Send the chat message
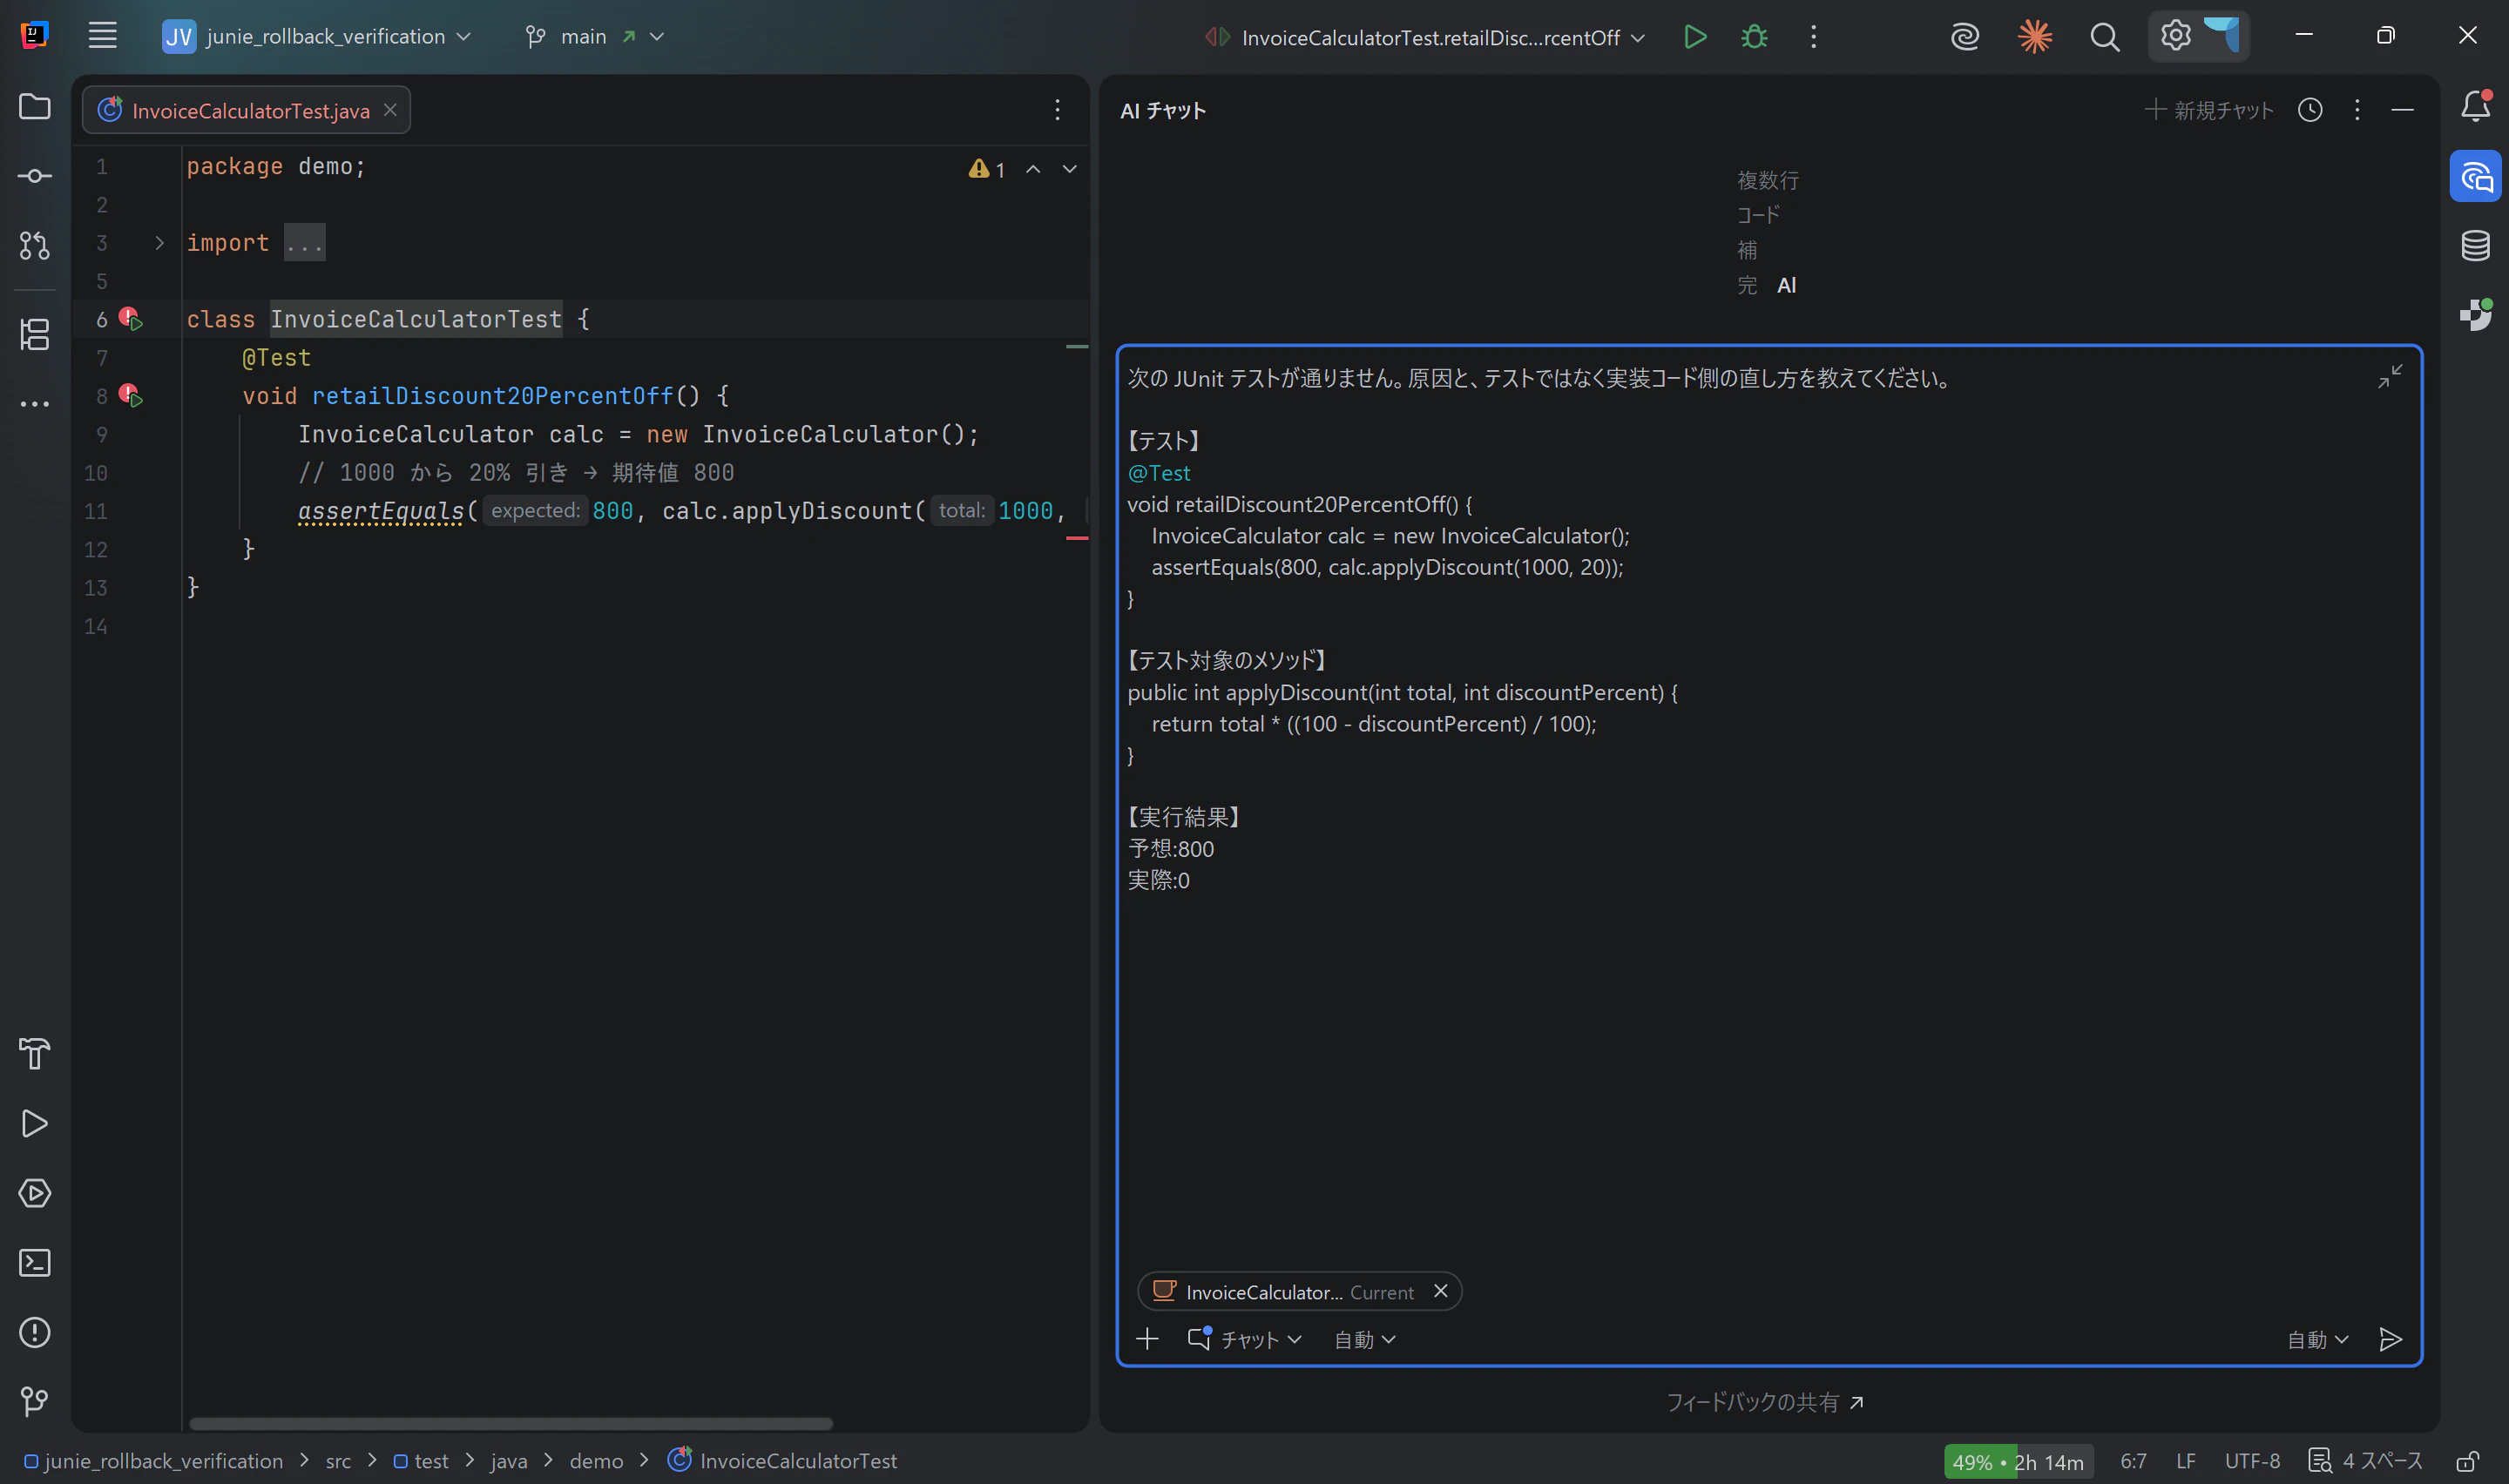 tap(2389, 1340)
